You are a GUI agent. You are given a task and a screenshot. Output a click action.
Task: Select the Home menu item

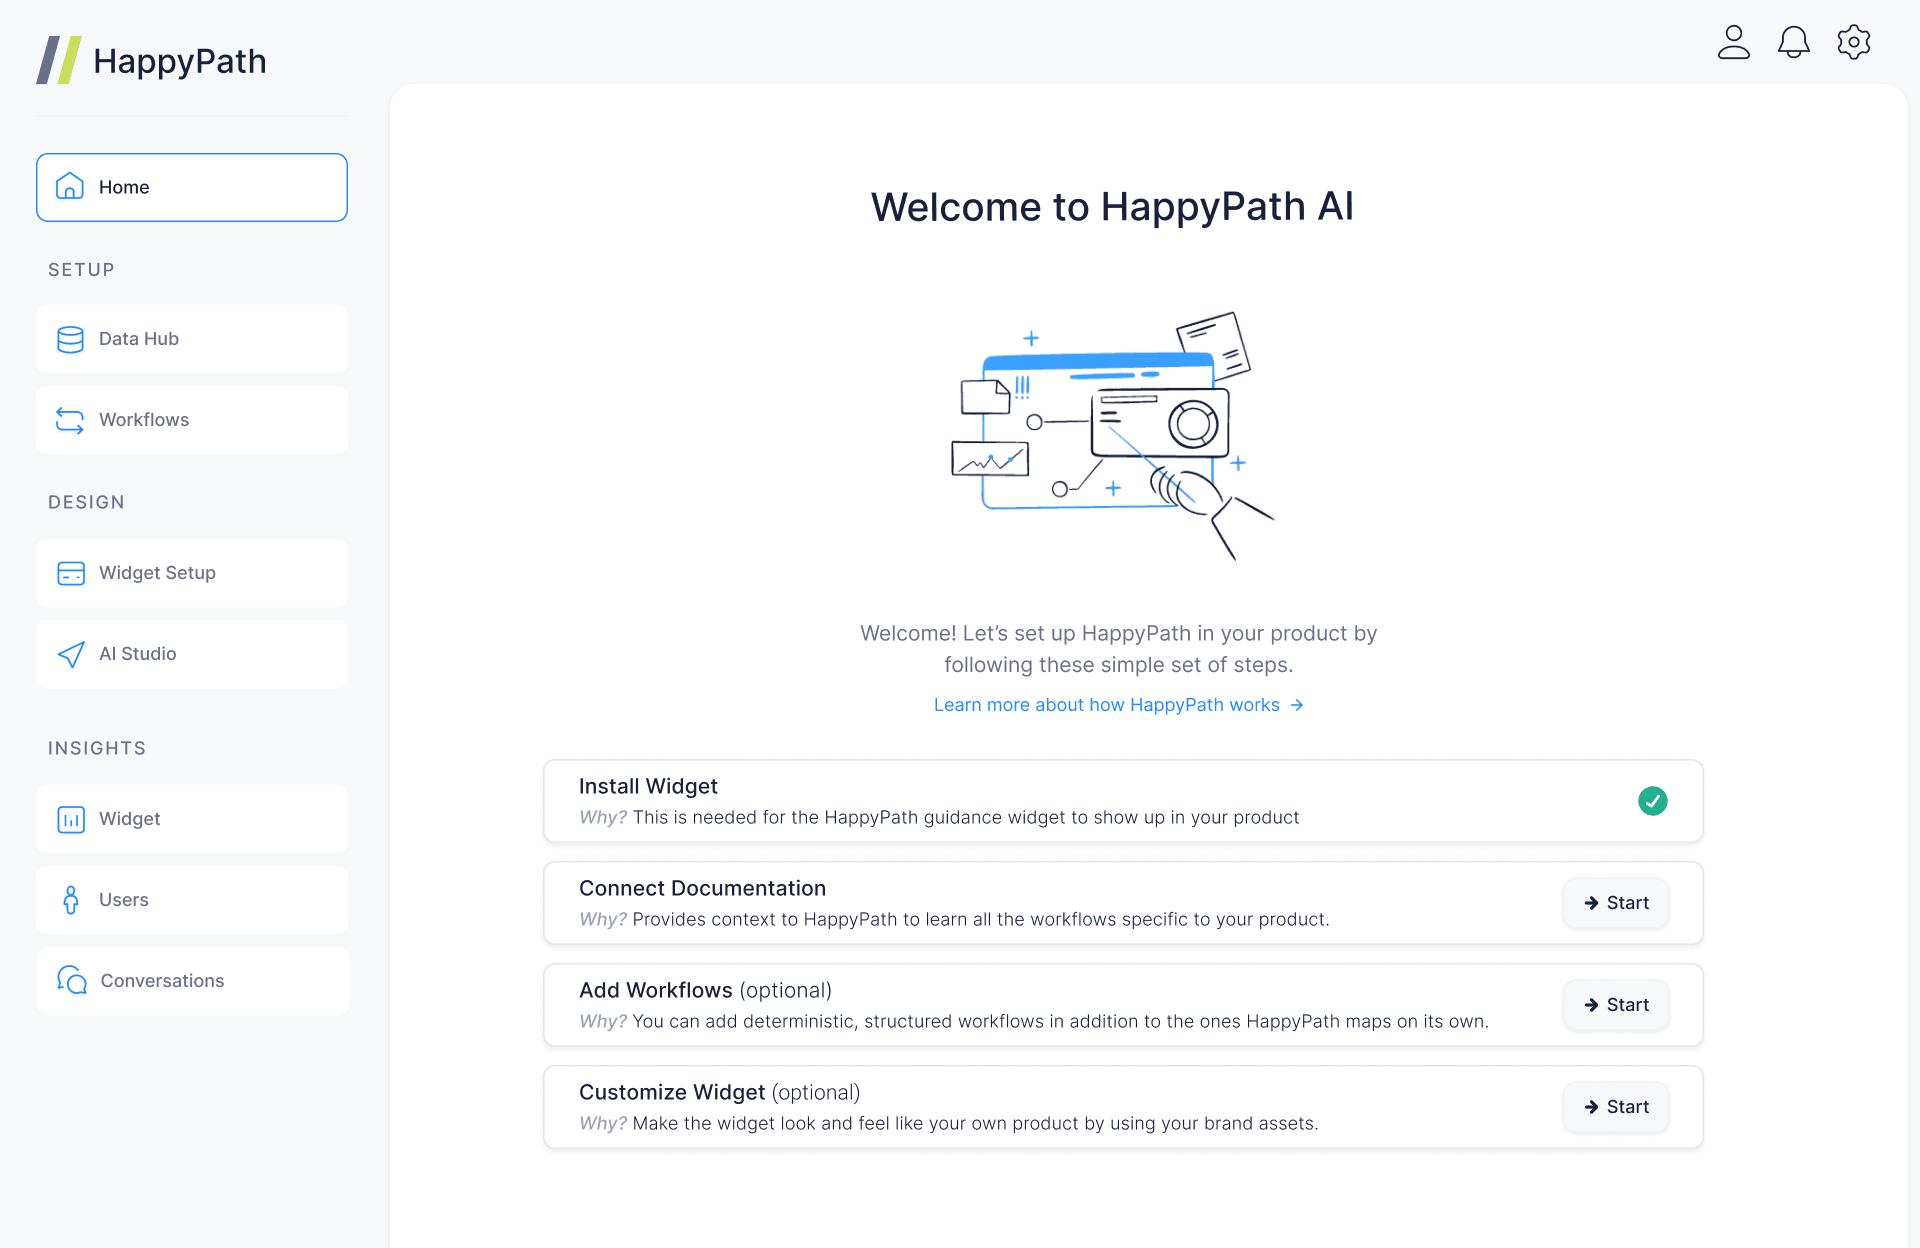point(192,187)
